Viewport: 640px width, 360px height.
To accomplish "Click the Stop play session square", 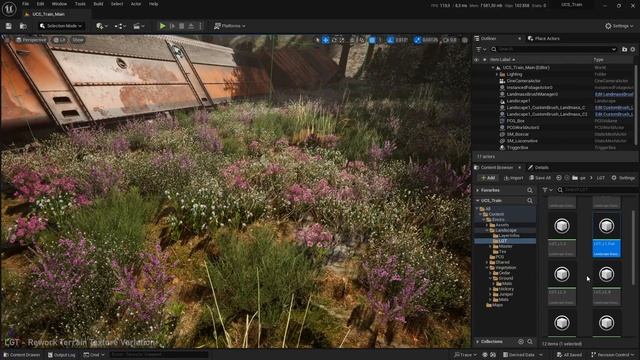I will pos(182,26).
